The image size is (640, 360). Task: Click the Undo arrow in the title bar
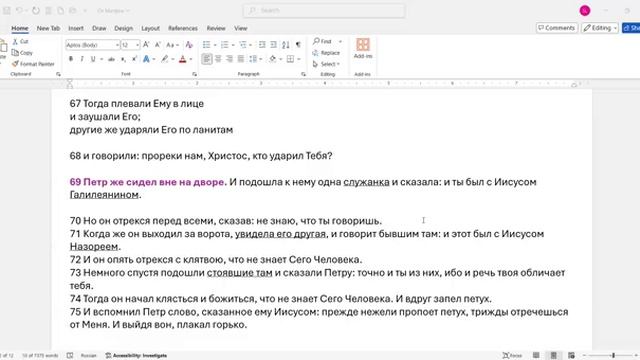click(19, 11)
